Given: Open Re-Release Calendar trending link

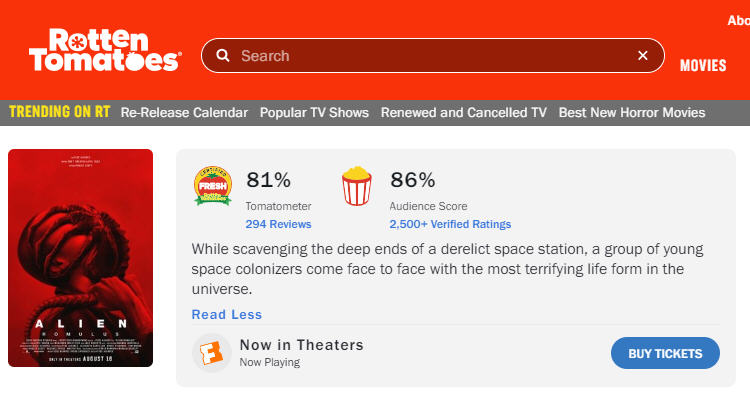Looking at the screenshot, I should [184, 112].
